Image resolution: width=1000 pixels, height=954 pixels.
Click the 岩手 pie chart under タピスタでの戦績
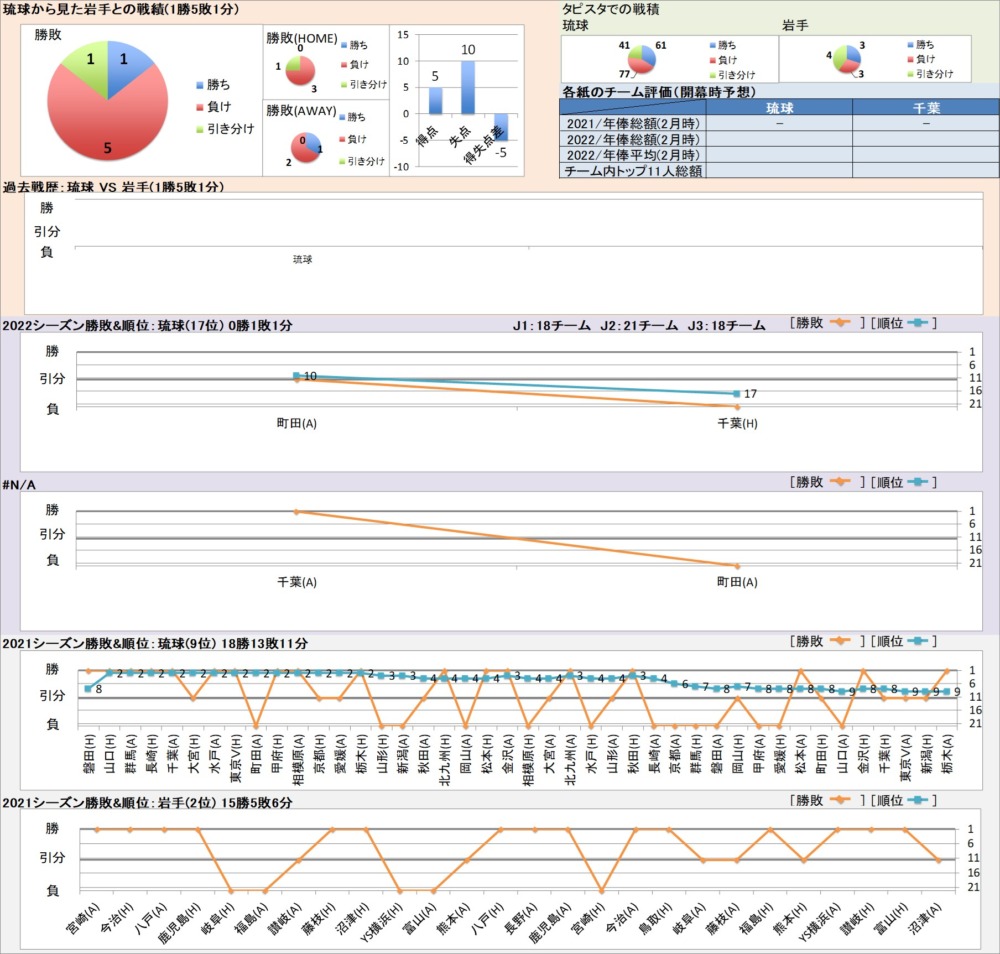point(847,59)
